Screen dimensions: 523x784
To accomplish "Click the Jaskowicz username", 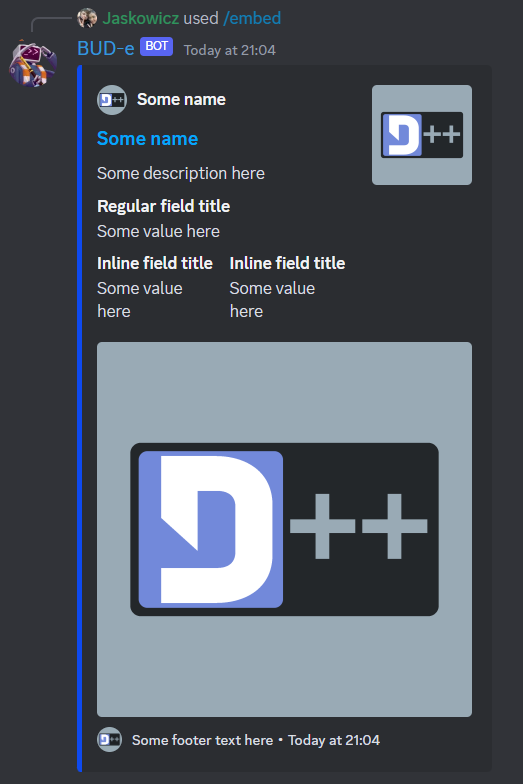I will (140, 18).
